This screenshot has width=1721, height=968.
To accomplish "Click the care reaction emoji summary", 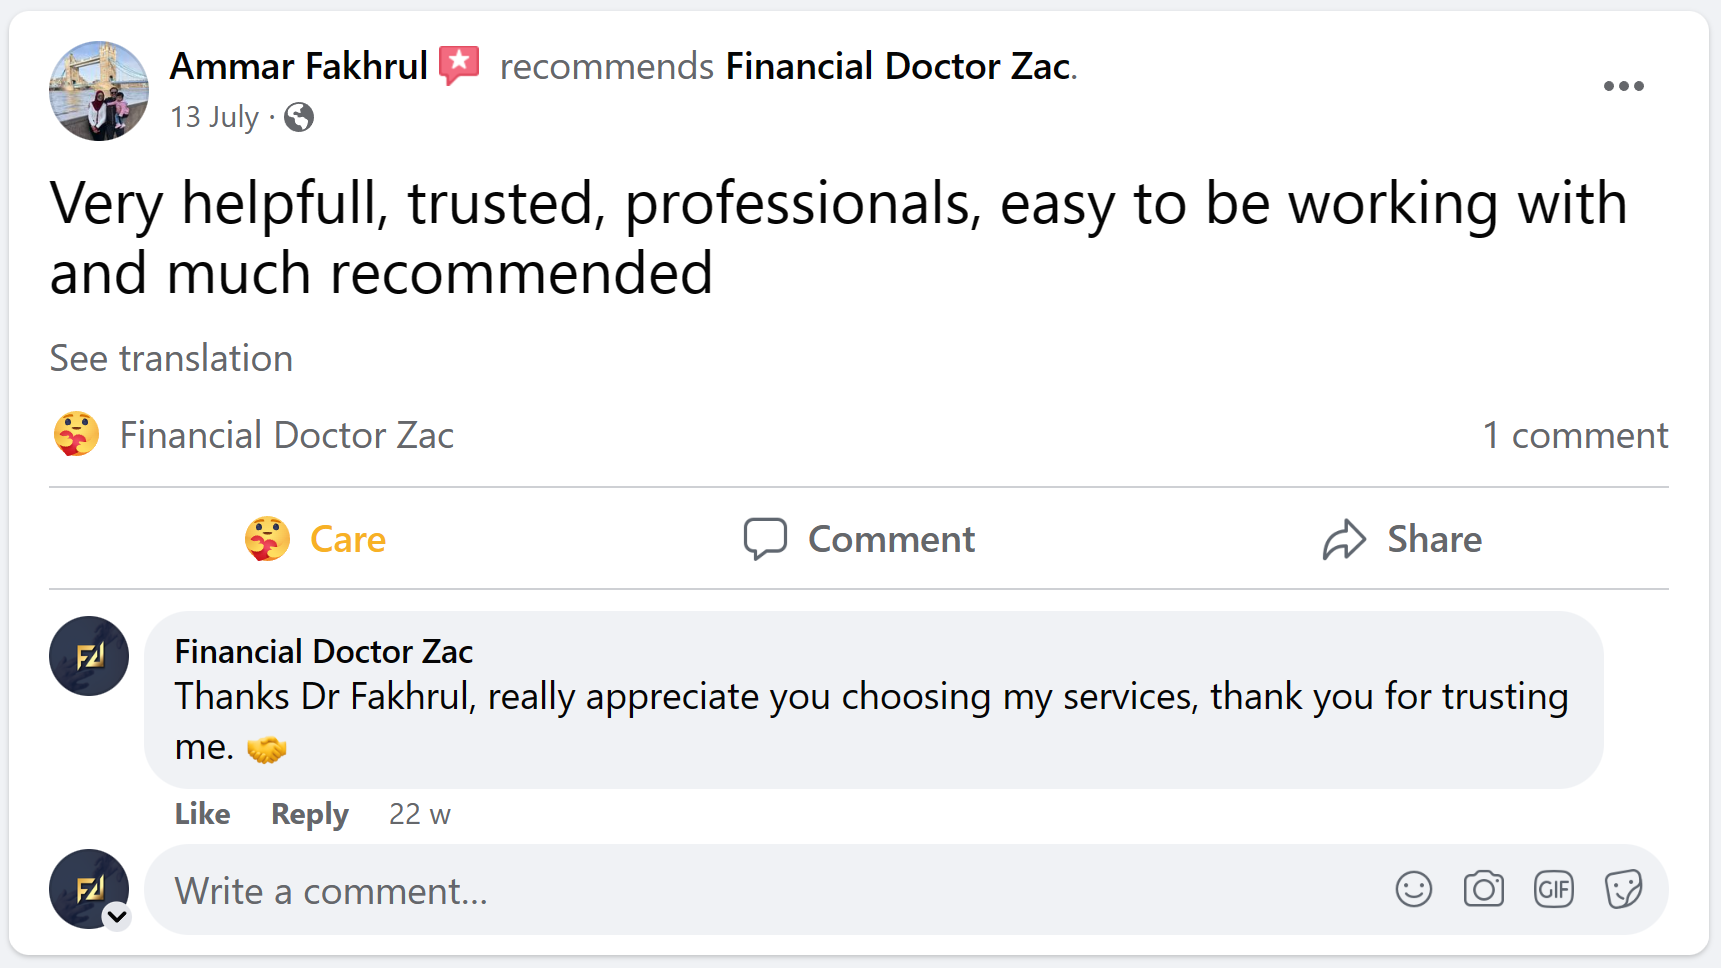I will tap(76, 435).
